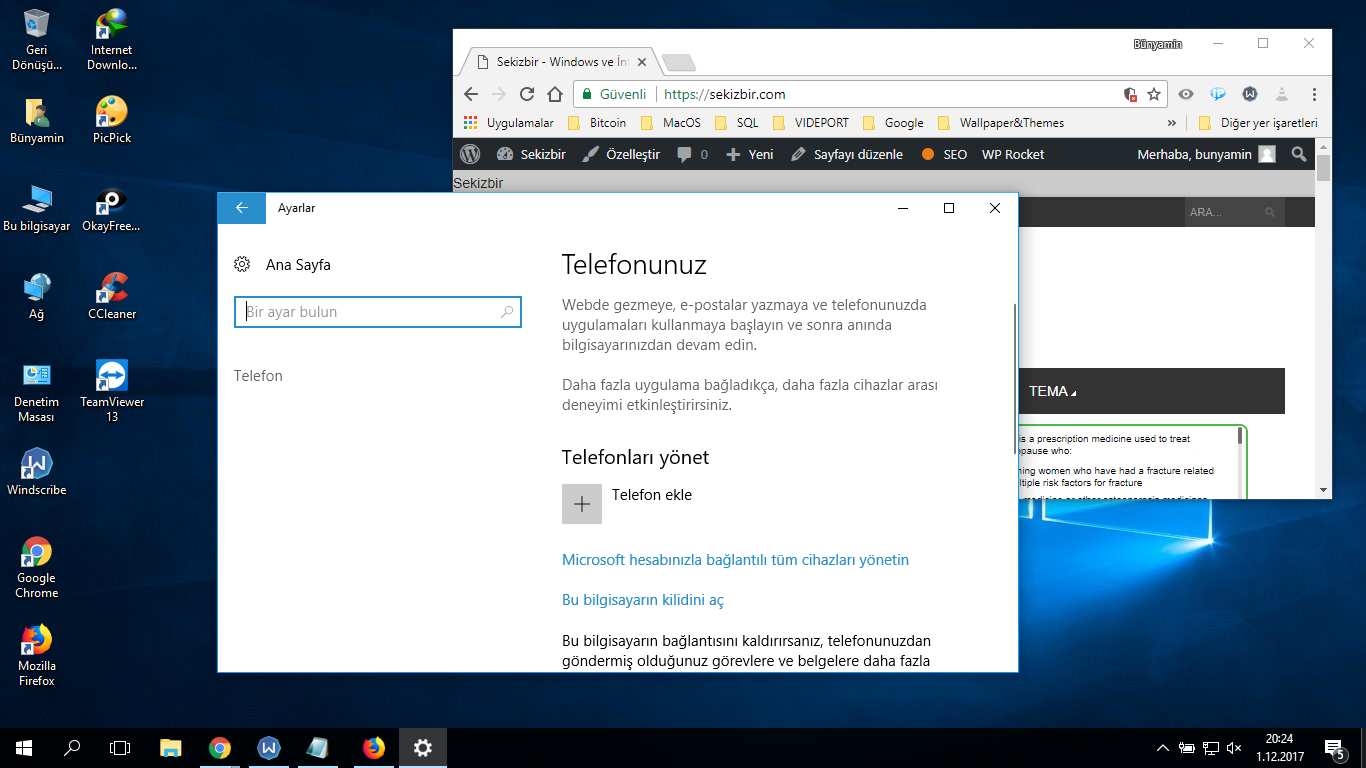1366x768 pixels.
Task: Open Ağ network desktop icon
Action: coord(37,297)
